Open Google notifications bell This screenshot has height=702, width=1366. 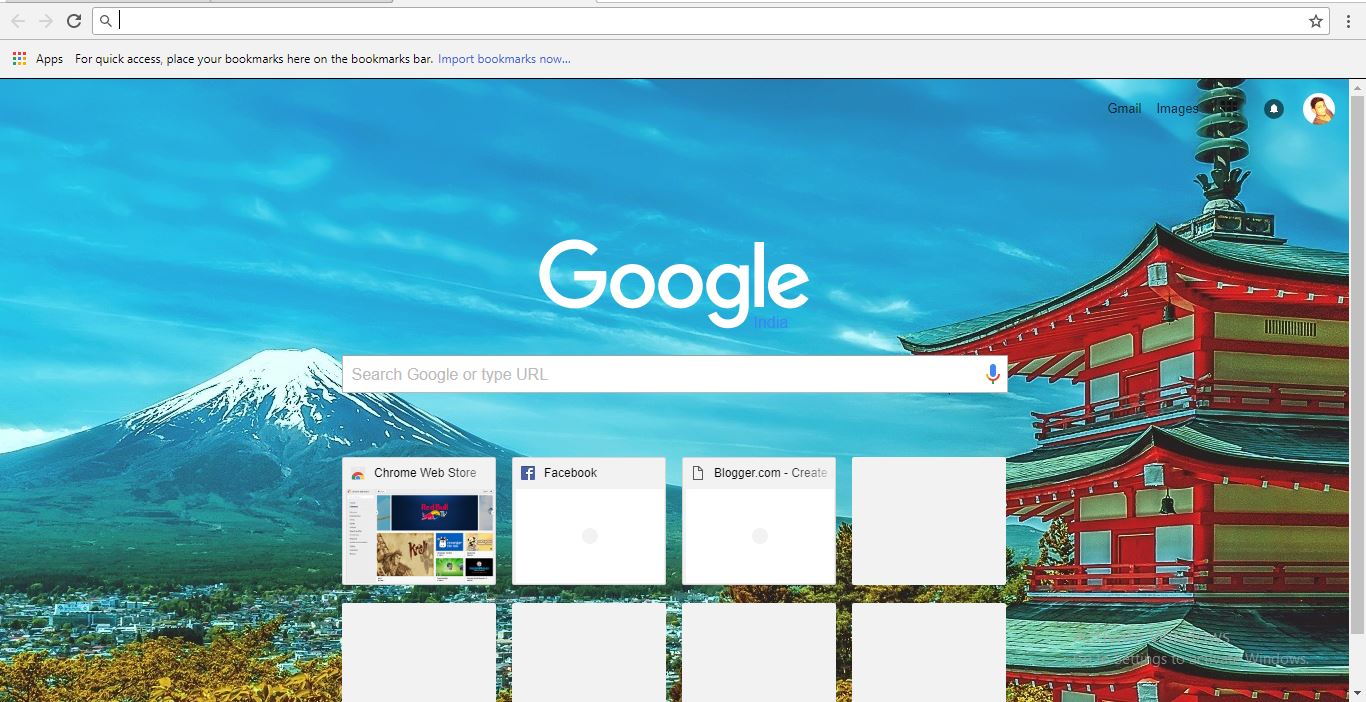click(1274, 109)
